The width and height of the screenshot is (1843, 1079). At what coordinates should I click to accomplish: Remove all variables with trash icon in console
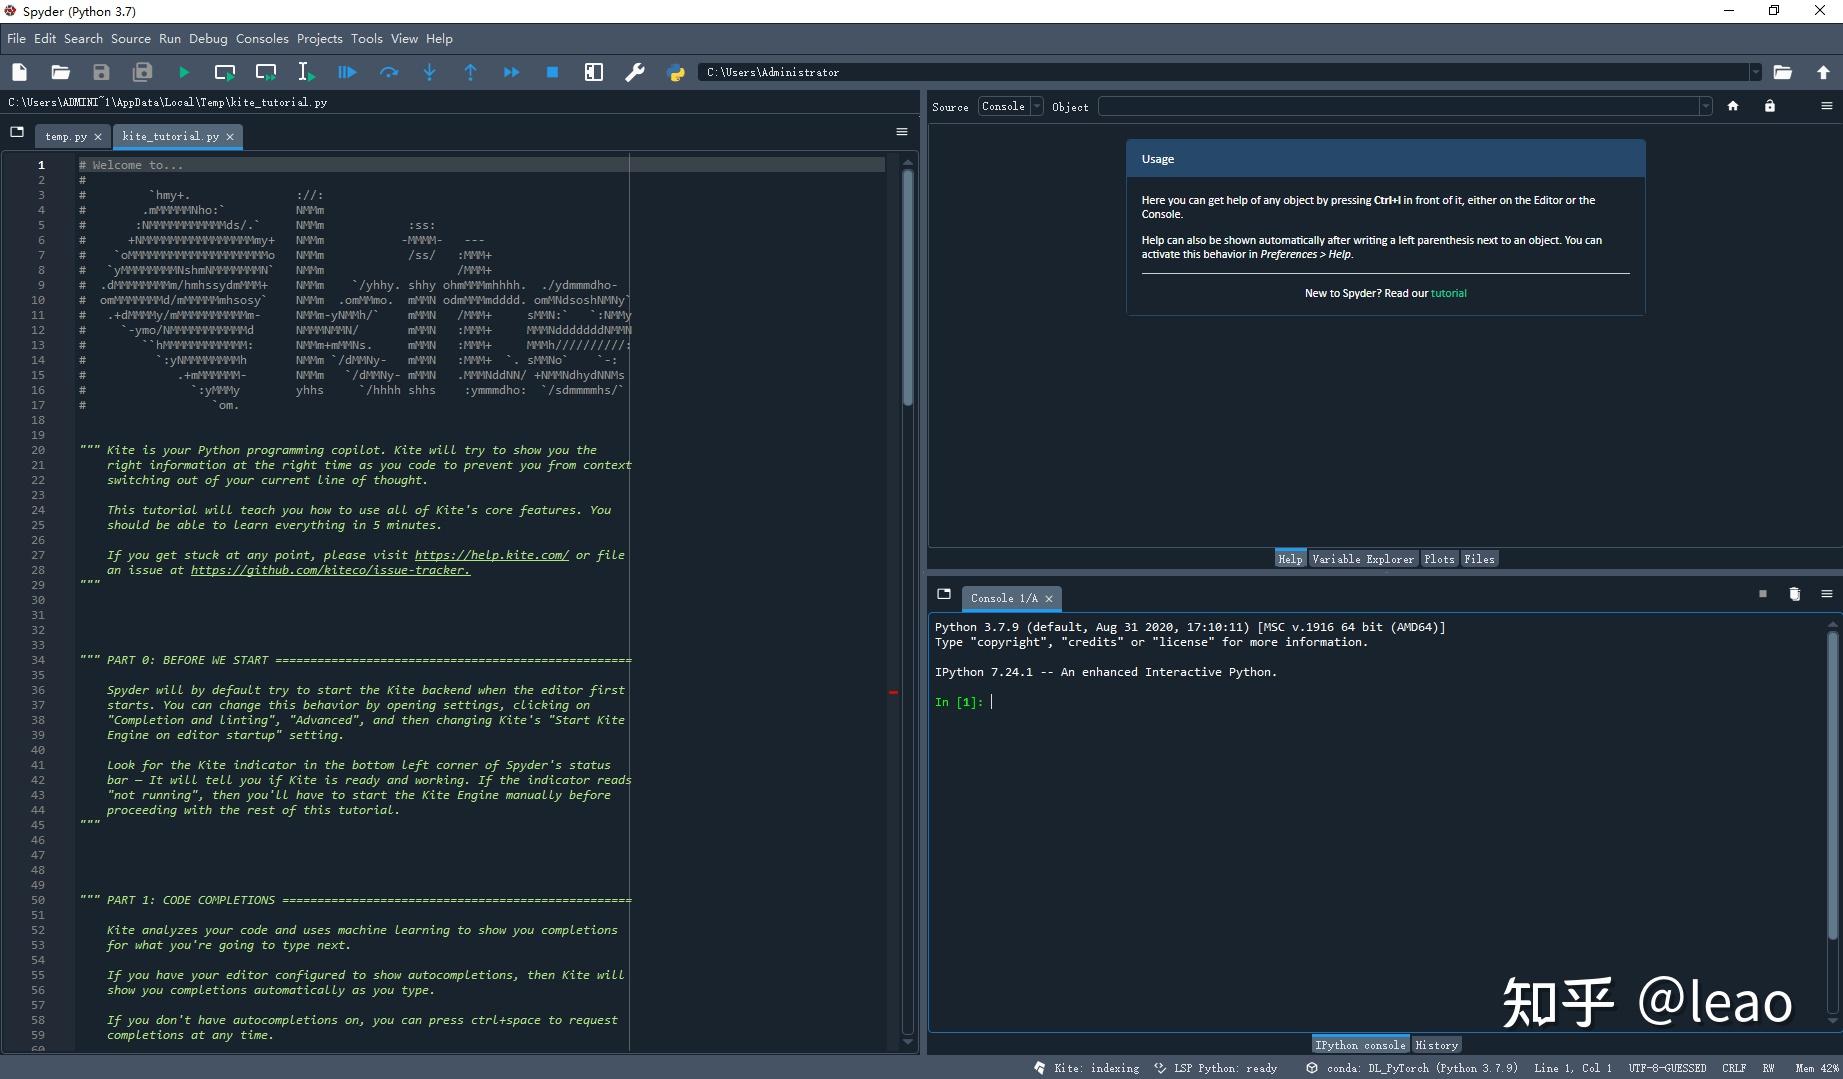coord(1794,594)
